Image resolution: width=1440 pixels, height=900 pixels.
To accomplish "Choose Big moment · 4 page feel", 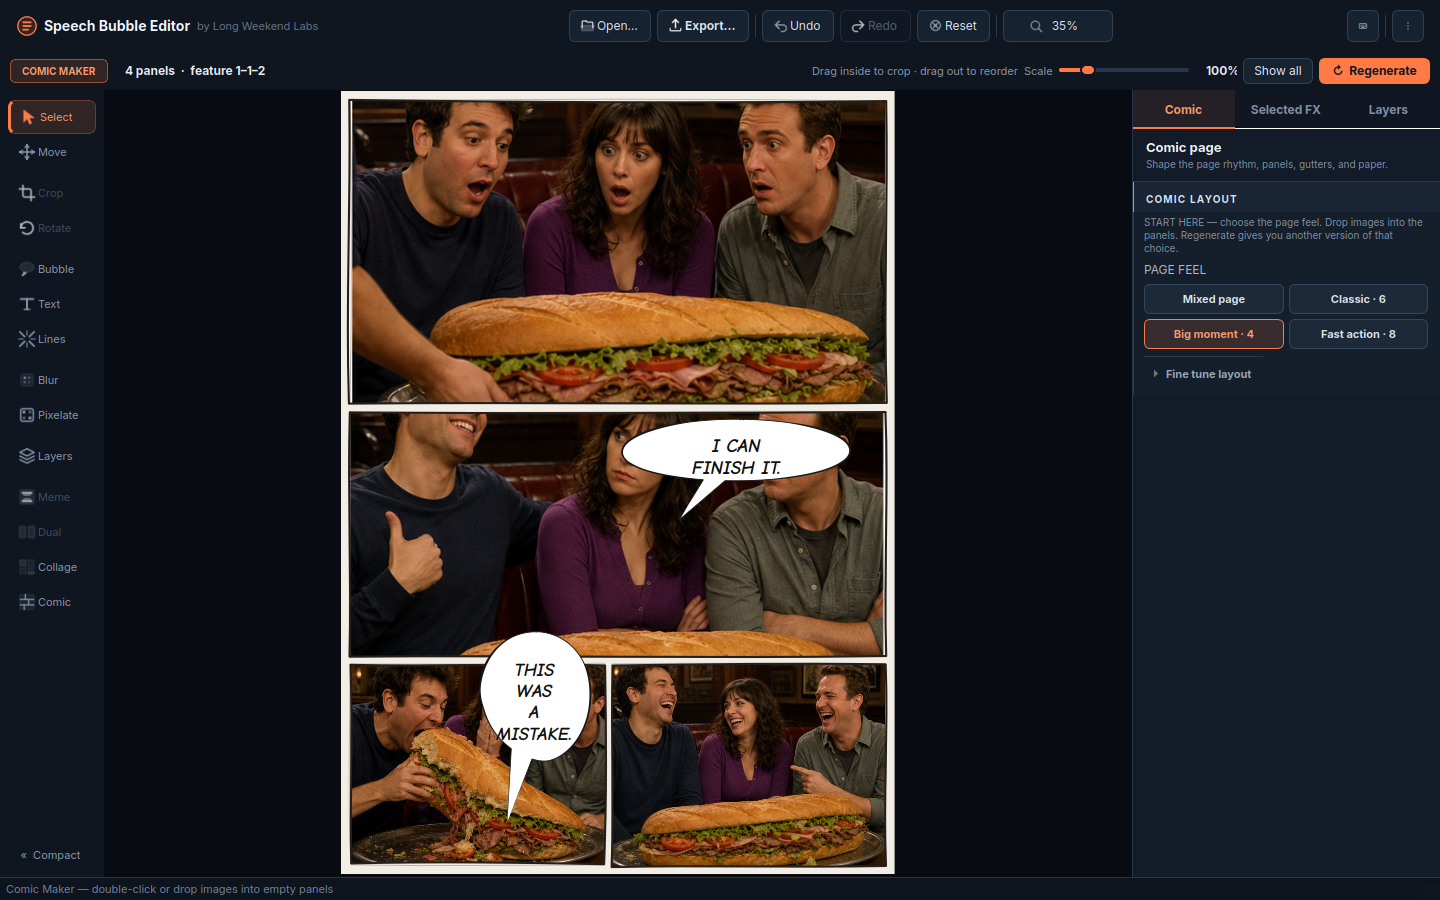I will pos(1214,334).
